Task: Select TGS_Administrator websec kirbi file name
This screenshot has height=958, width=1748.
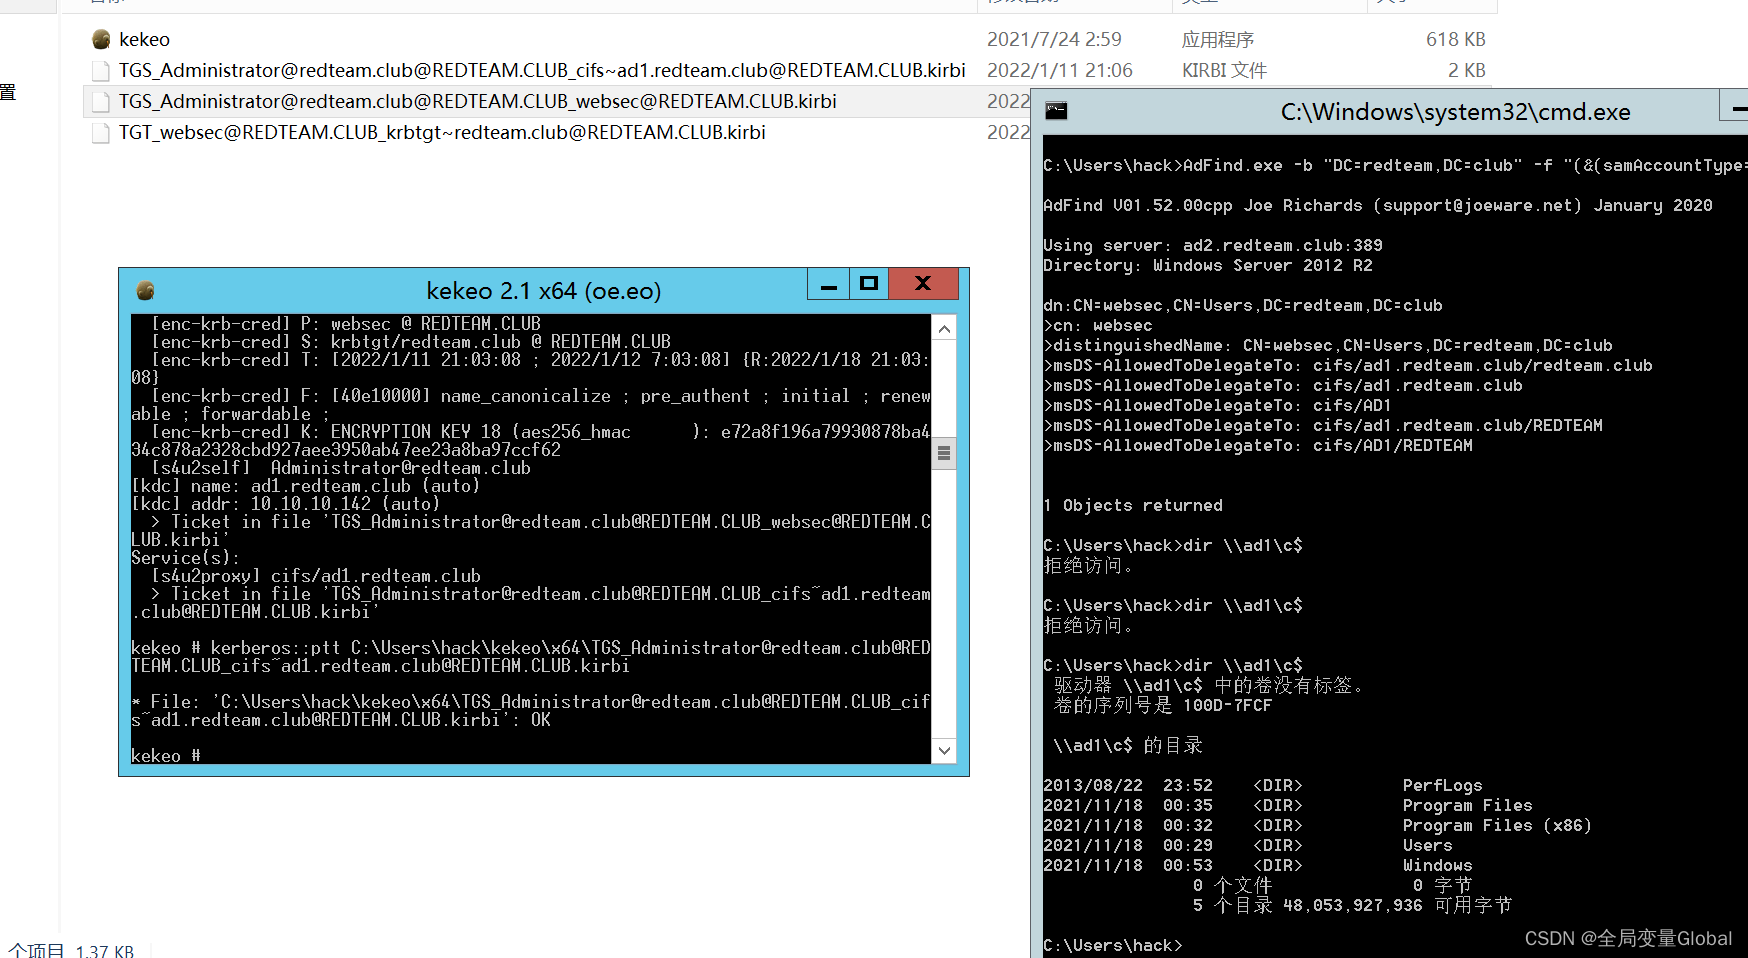Action: (x=478, y=101)
